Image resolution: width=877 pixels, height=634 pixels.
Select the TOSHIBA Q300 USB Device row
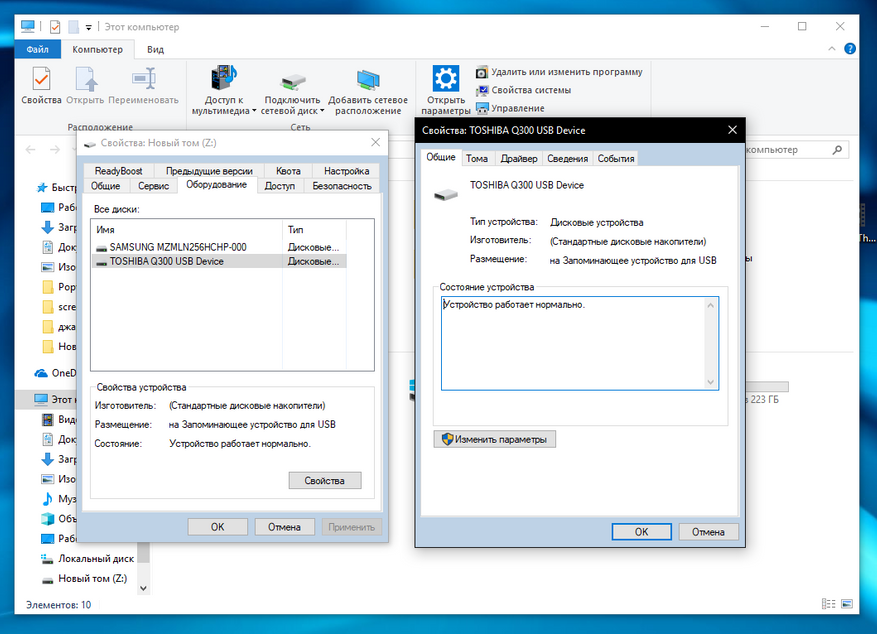(219, 261)
